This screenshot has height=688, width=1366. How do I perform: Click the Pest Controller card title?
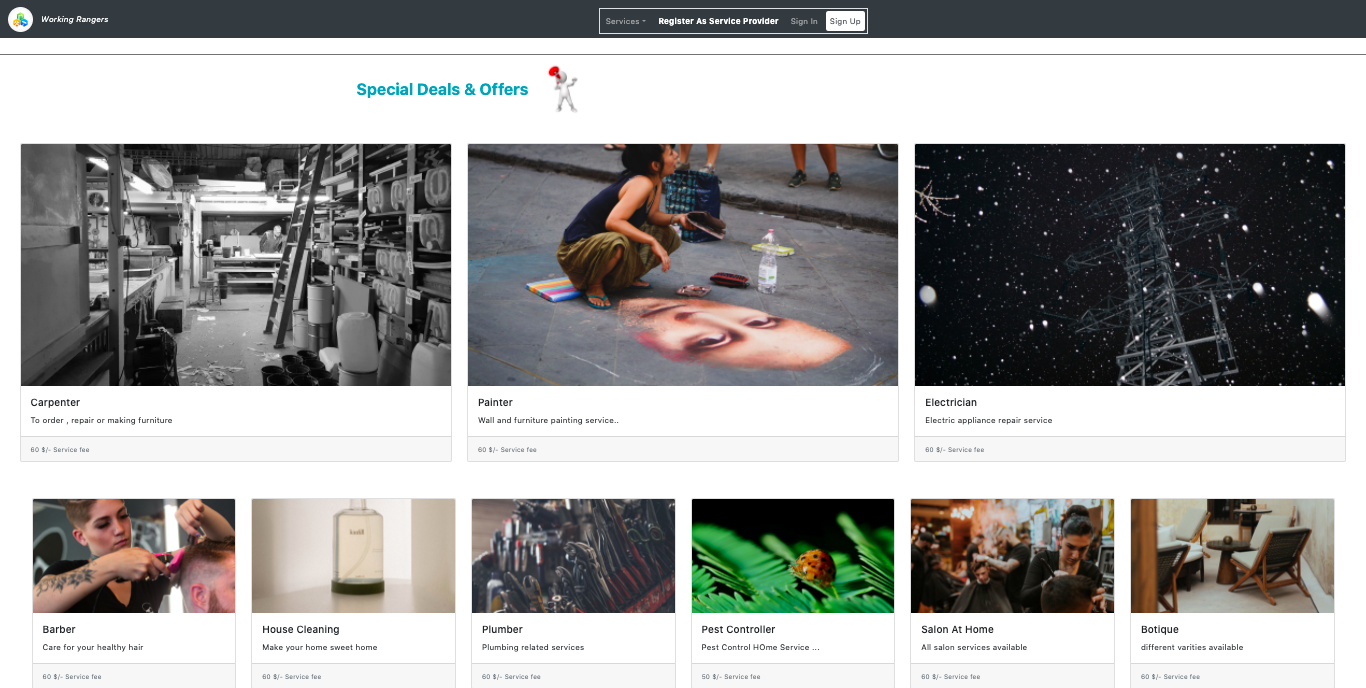tap(738, 630)
